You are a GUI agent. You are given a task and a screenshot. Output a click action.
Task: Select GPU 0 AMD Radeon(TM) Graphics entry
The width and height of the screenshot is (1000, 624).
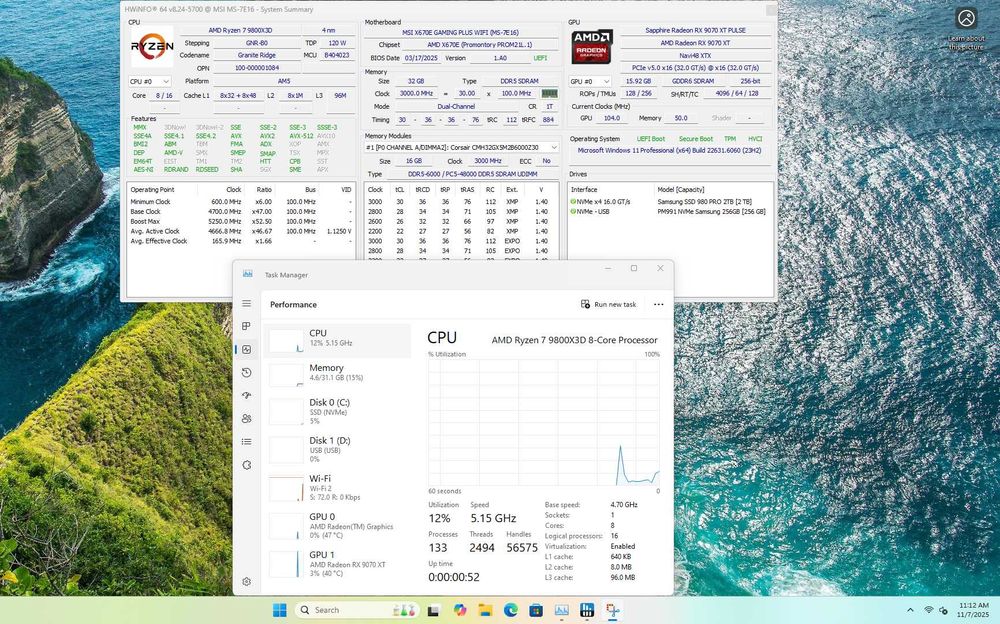pos(337,526)
